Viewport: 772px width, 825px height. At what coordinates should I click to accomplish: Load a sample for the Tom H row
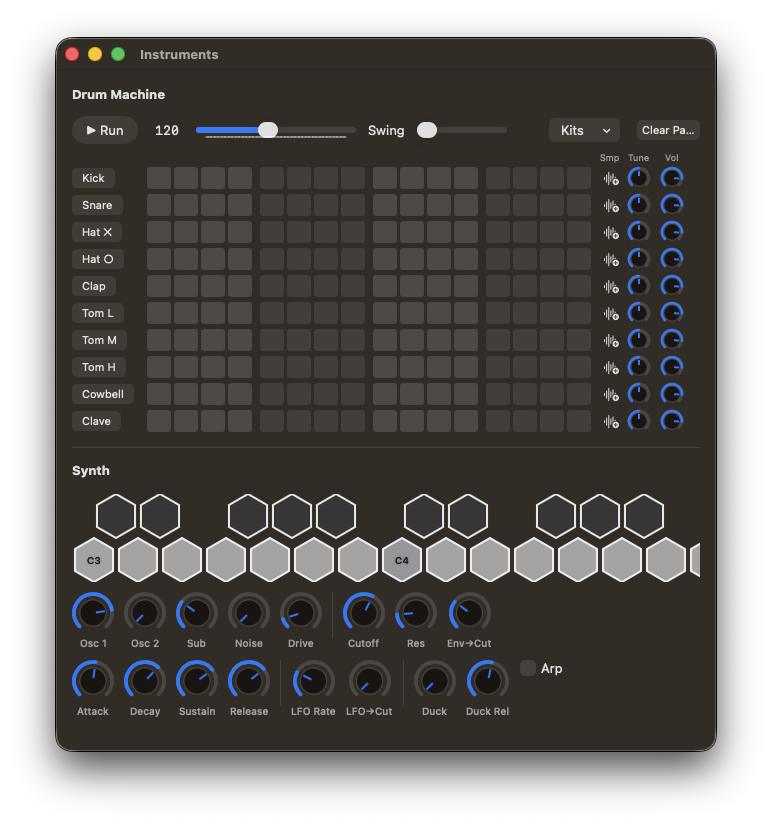[610, 368]
